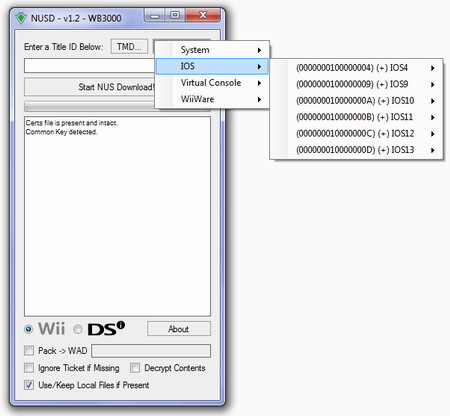Click the TMD... button
This screenshot has height=416, width=450.
point(129,47)
